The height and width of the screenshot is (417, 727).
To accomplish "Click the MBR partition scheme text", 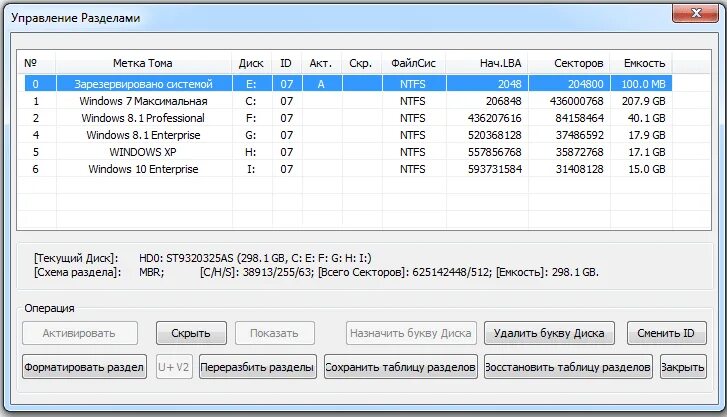I will click(152, 272).
